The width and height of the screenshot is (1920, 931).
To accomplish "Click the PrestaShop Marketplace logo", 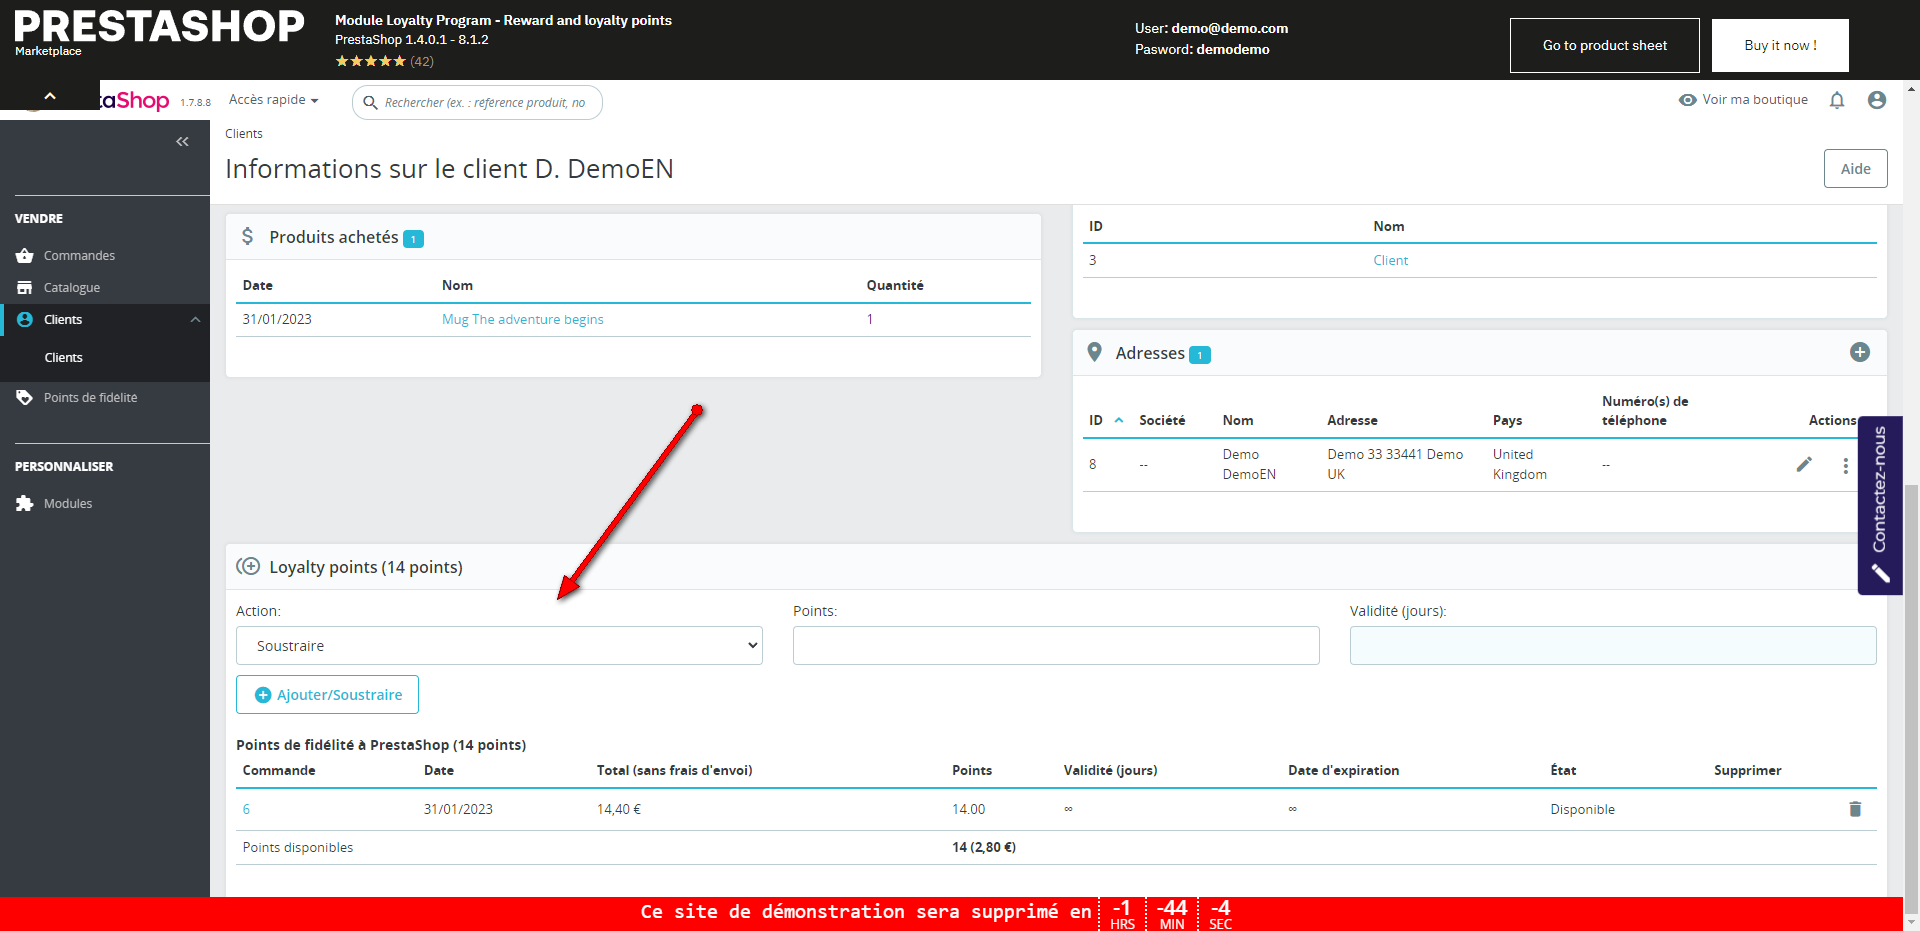I will coord(158,32).
